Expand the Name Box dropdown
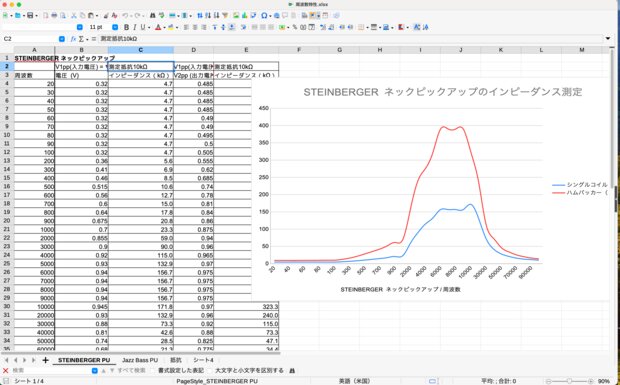This screenshot has height=385, width=620. pos(62,39)
